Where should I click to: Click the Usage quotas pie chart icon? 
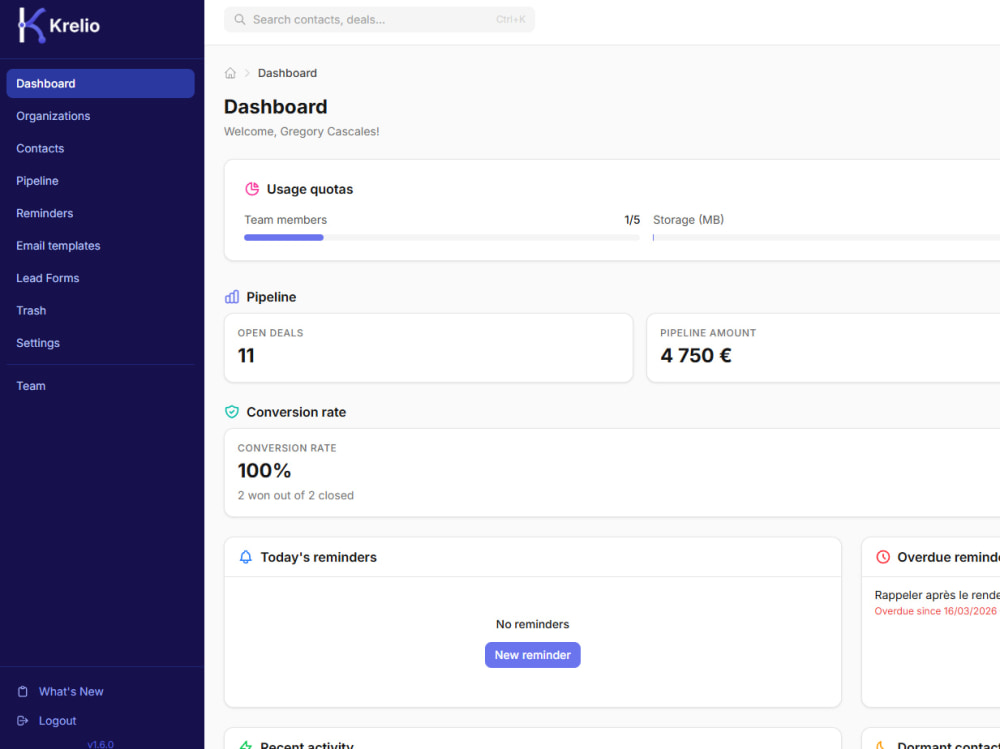point(252,189)
